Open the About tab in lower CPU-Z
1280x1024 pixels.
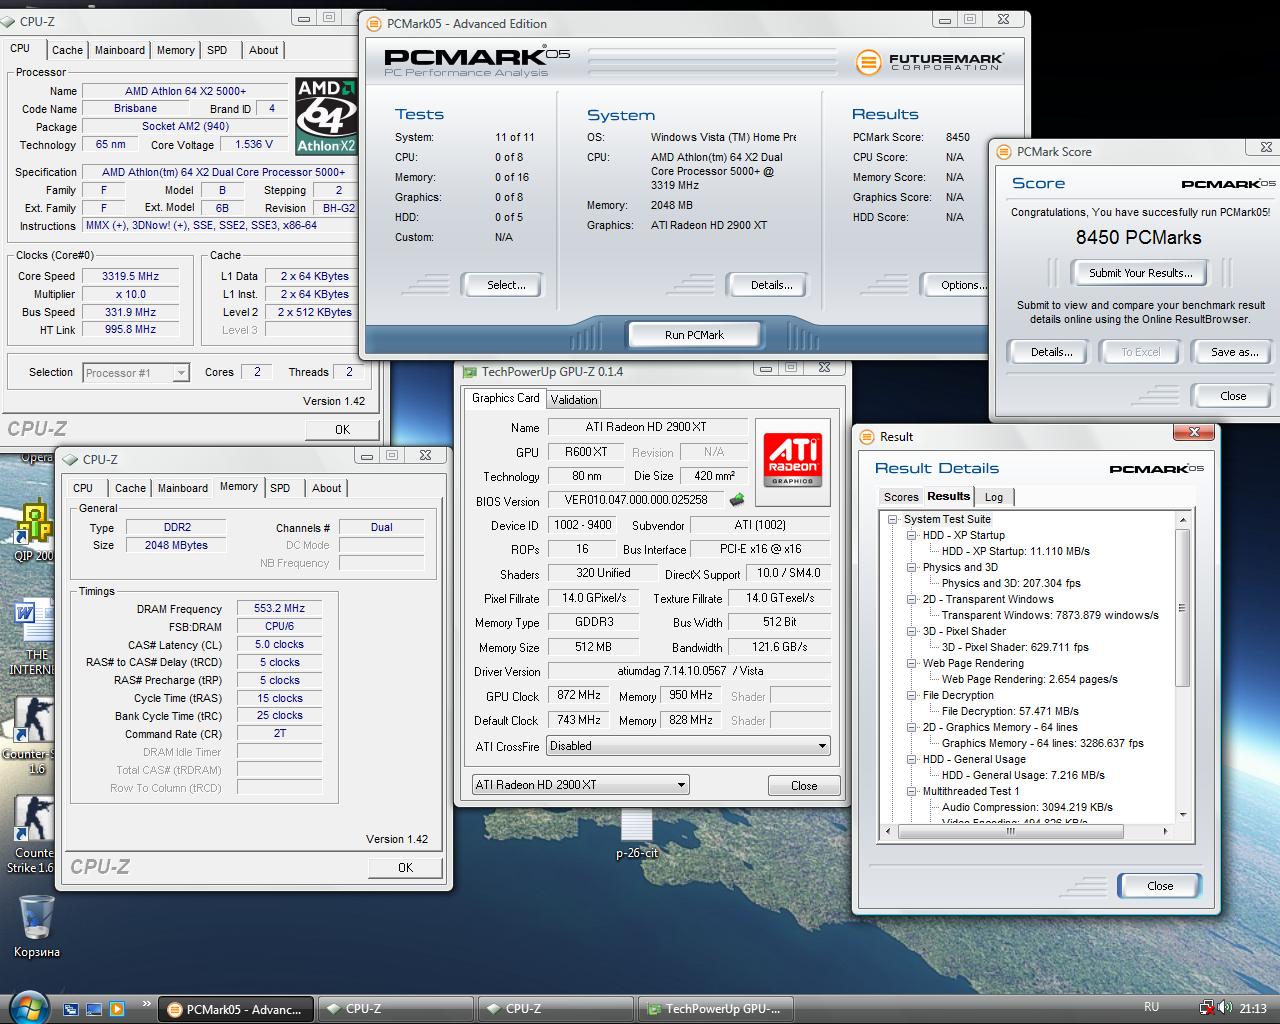pos(327,488)
